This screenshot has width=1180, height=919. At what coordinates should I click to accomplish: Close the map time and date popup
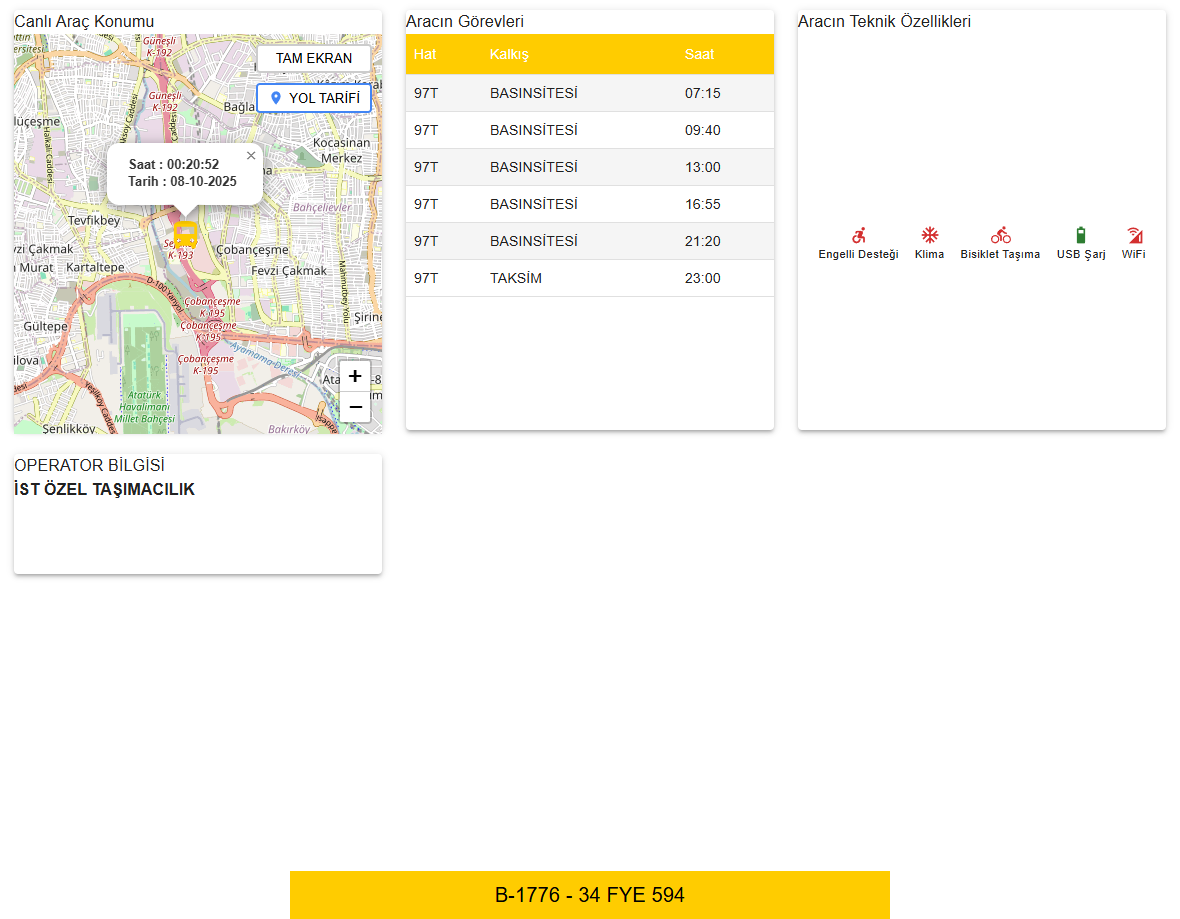coord(251,155)
